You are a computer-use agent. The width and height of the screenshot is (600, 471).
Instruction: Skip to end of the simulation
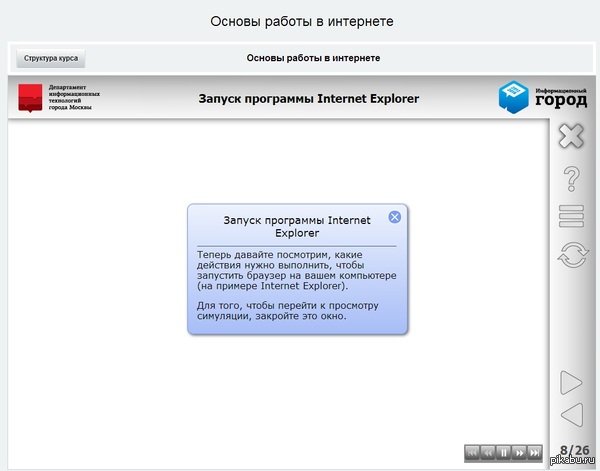(535, 452)
